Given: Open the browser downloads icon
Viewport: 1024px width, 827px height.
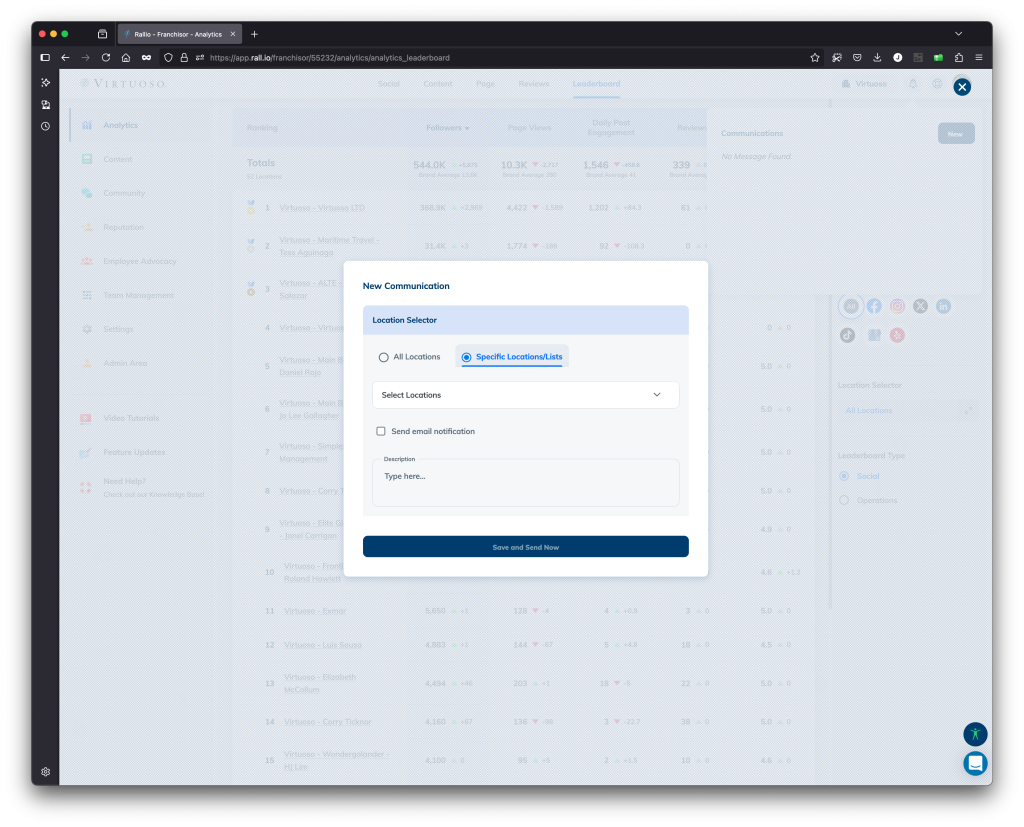Looking at the screenshot, I should 877,58.
